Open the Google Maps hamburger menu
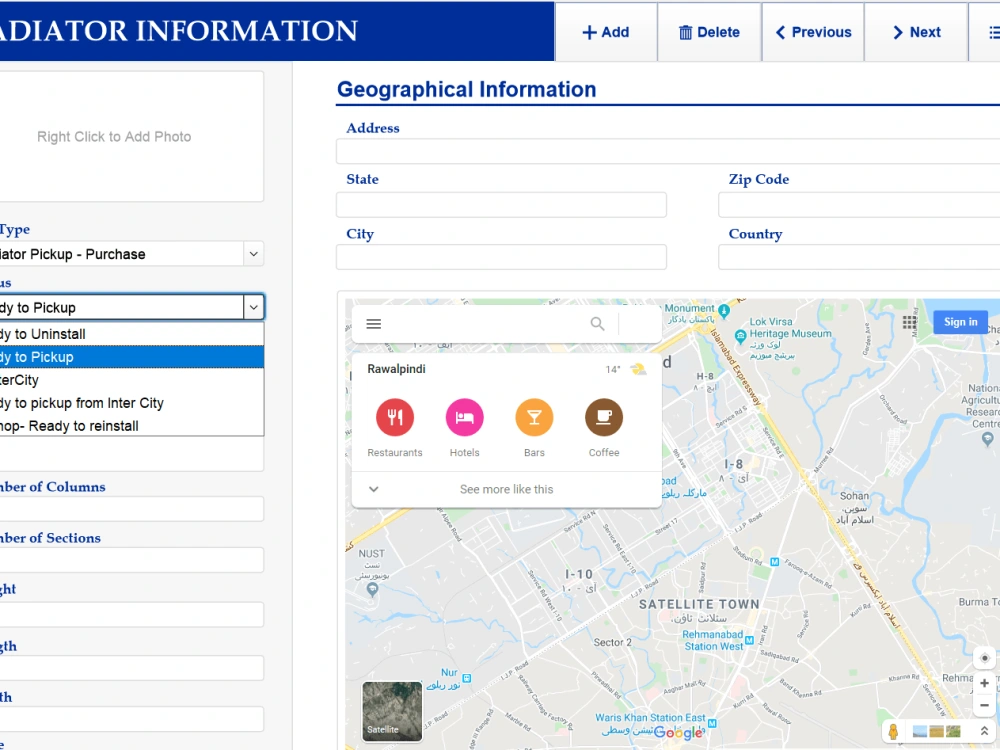This screenshot has width=1000, height=750. 374,324
